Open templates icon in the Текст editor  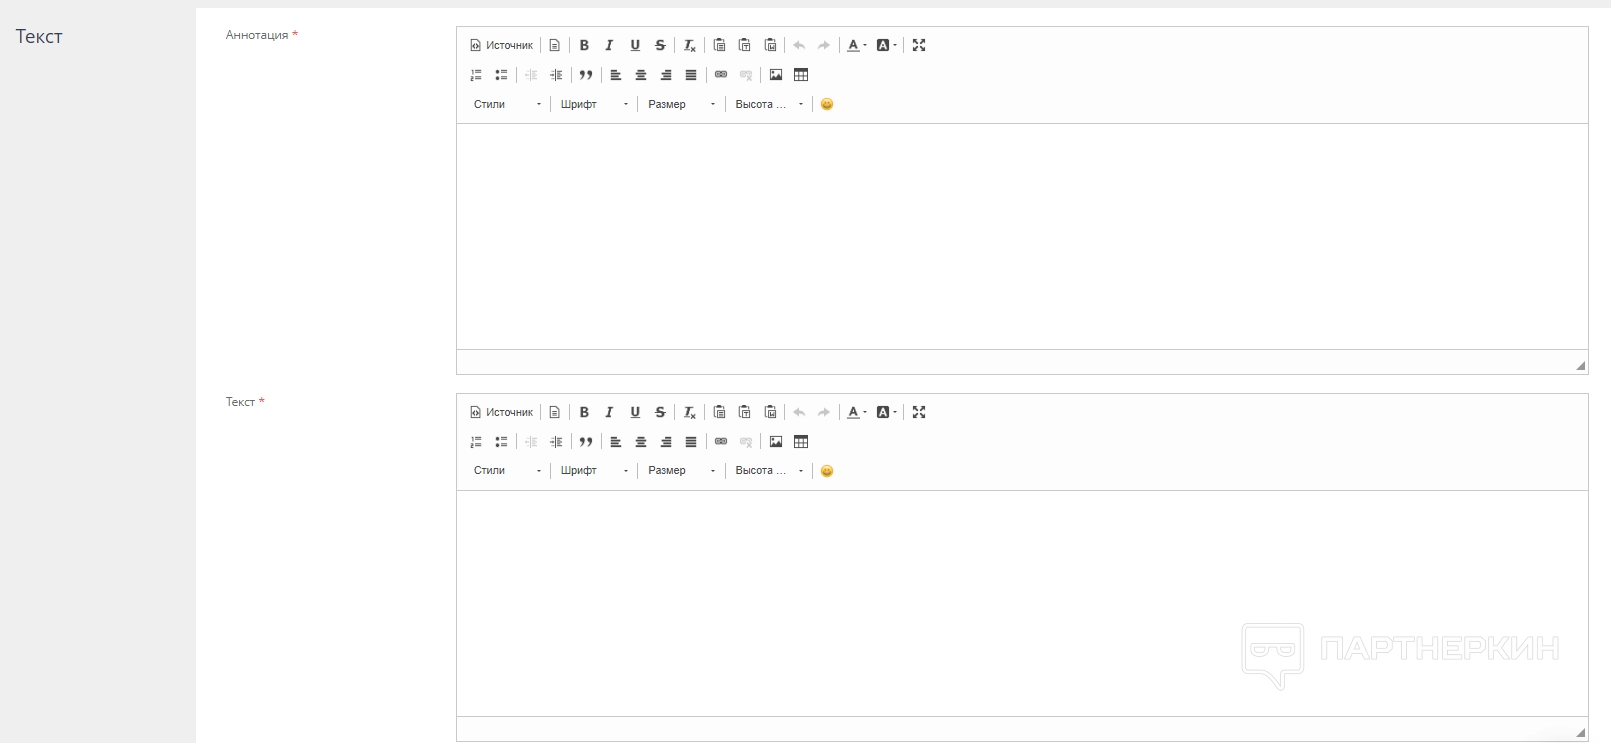pos(555,412)
